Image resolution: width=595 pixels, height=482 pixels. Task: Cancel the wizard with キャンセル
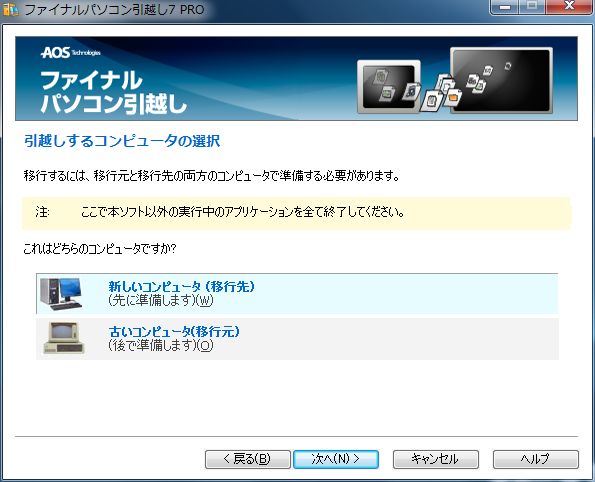click(436, 459)
